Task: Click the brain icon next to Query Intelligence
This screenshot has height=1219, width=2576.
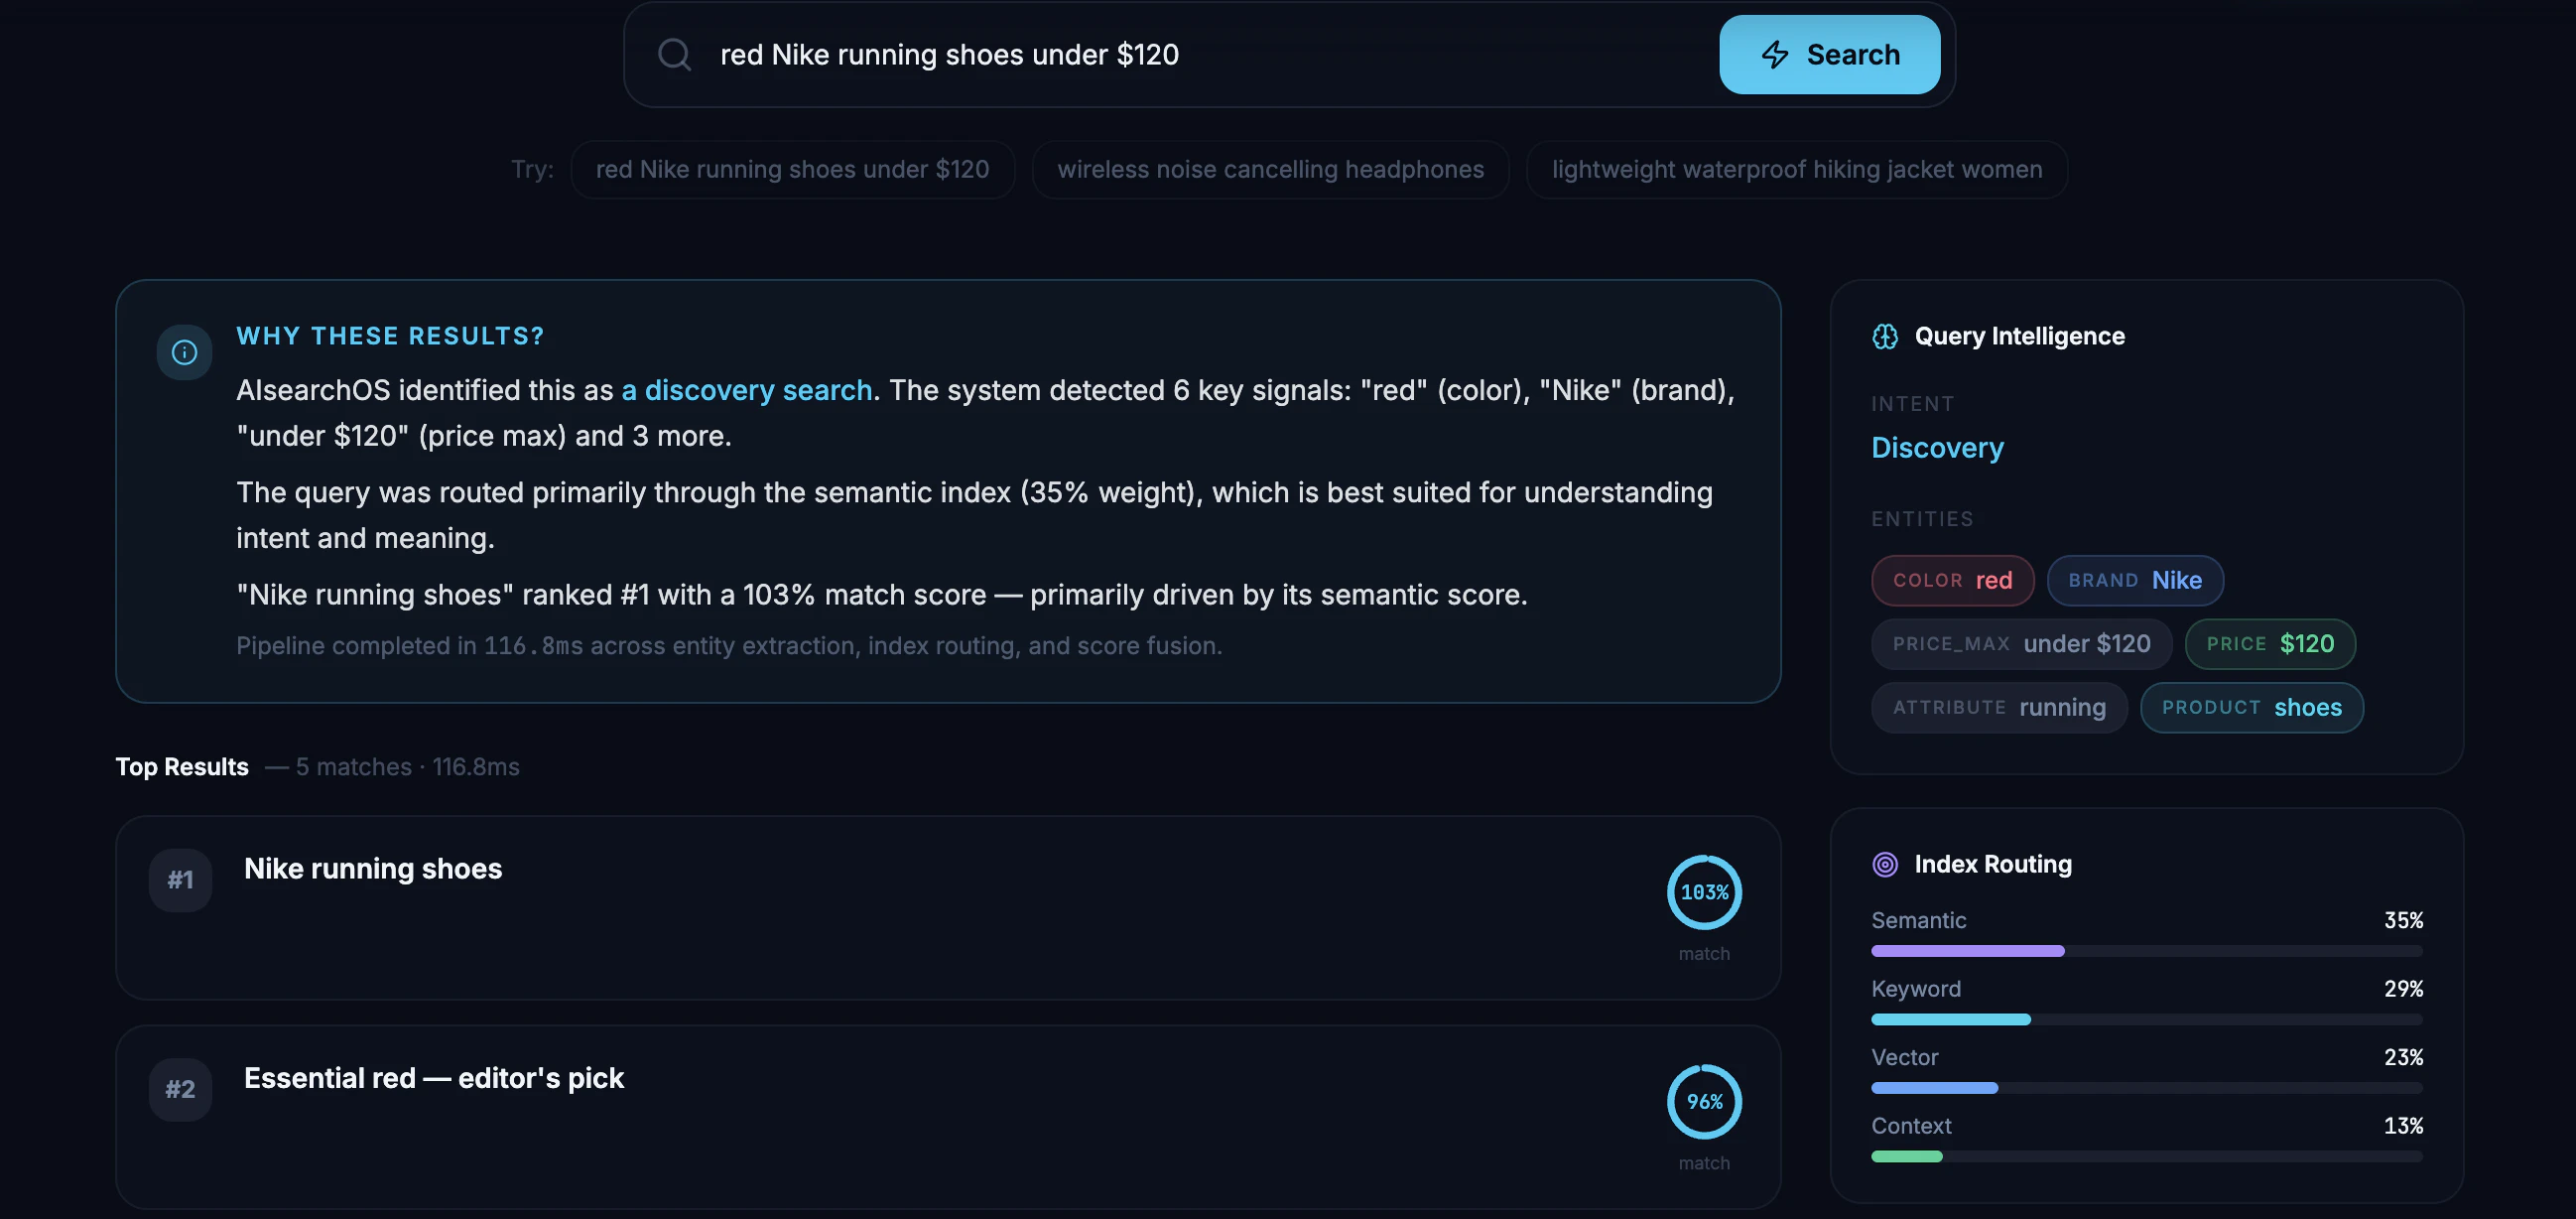Action: point(1884,336)
